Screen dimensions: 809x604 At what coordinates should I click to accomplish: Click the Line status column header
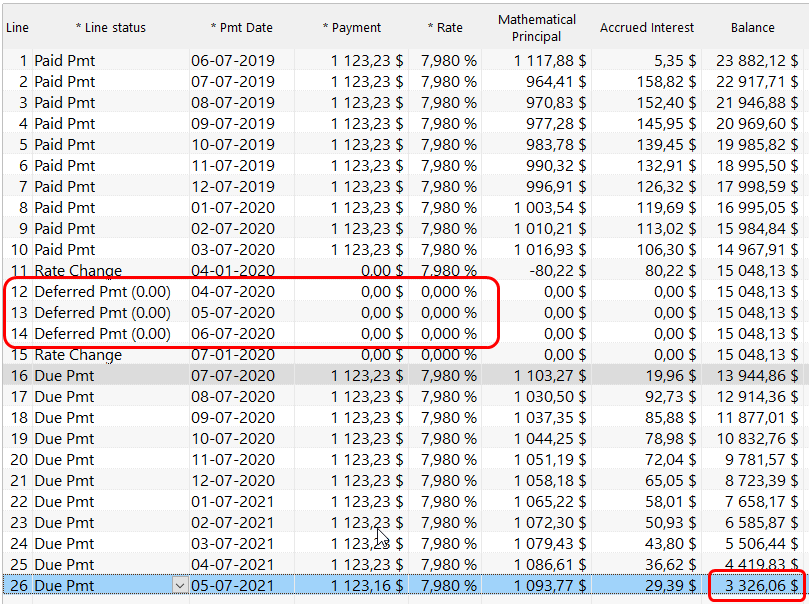click(111, 28)
